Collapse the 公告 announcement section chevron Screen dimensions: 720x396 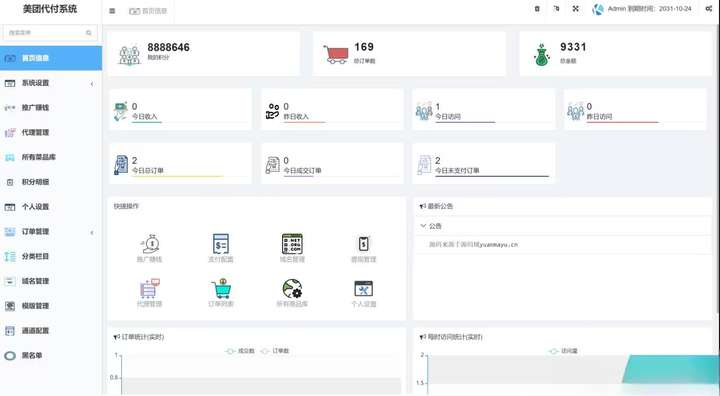pos(423,226)
